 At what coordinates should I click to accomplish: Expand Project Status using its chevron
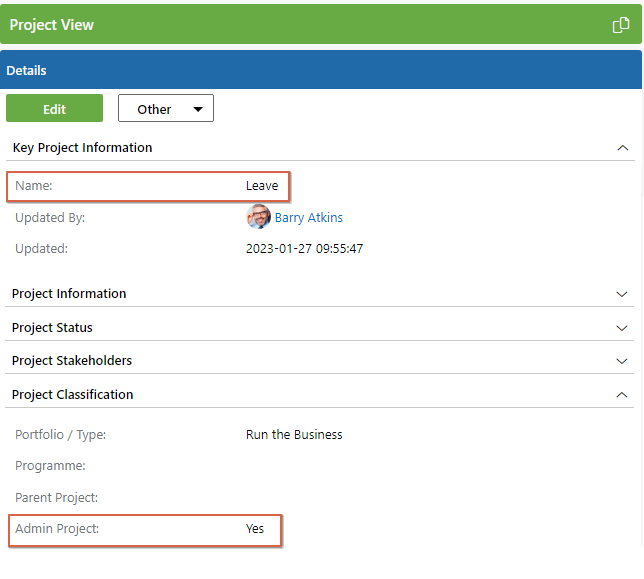point(622,328)
